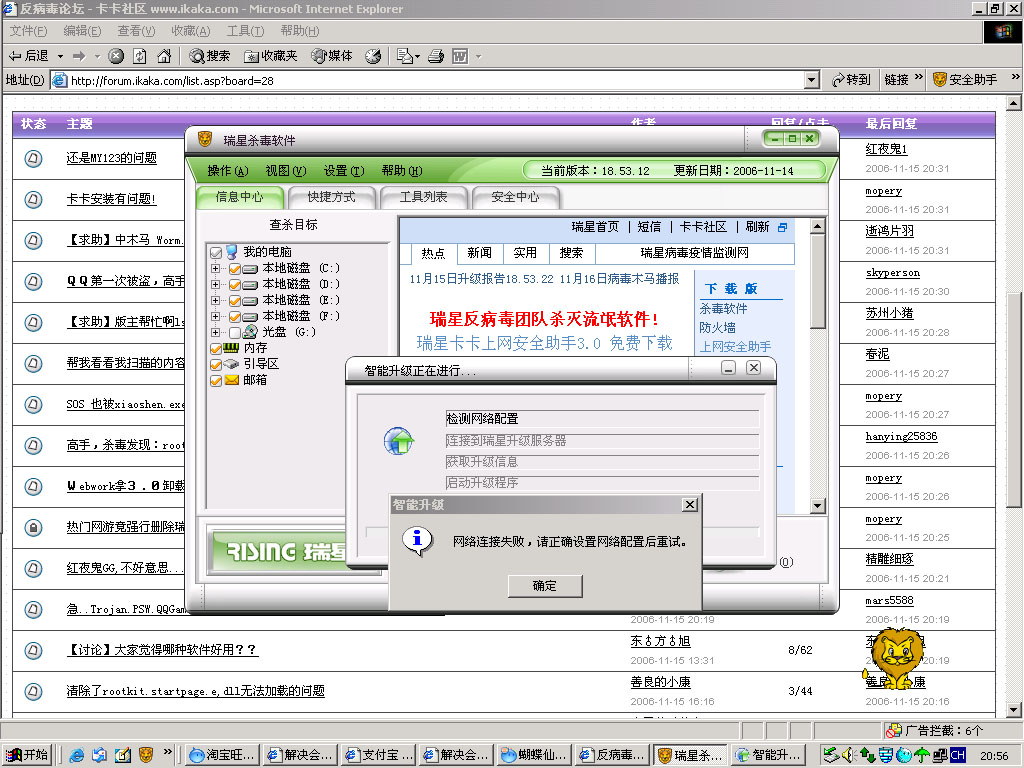Image resolution: width=1024 pixels, height=768 pixels.
Task: Switch to the 安全中心 tab
Action: click(515, 197)
